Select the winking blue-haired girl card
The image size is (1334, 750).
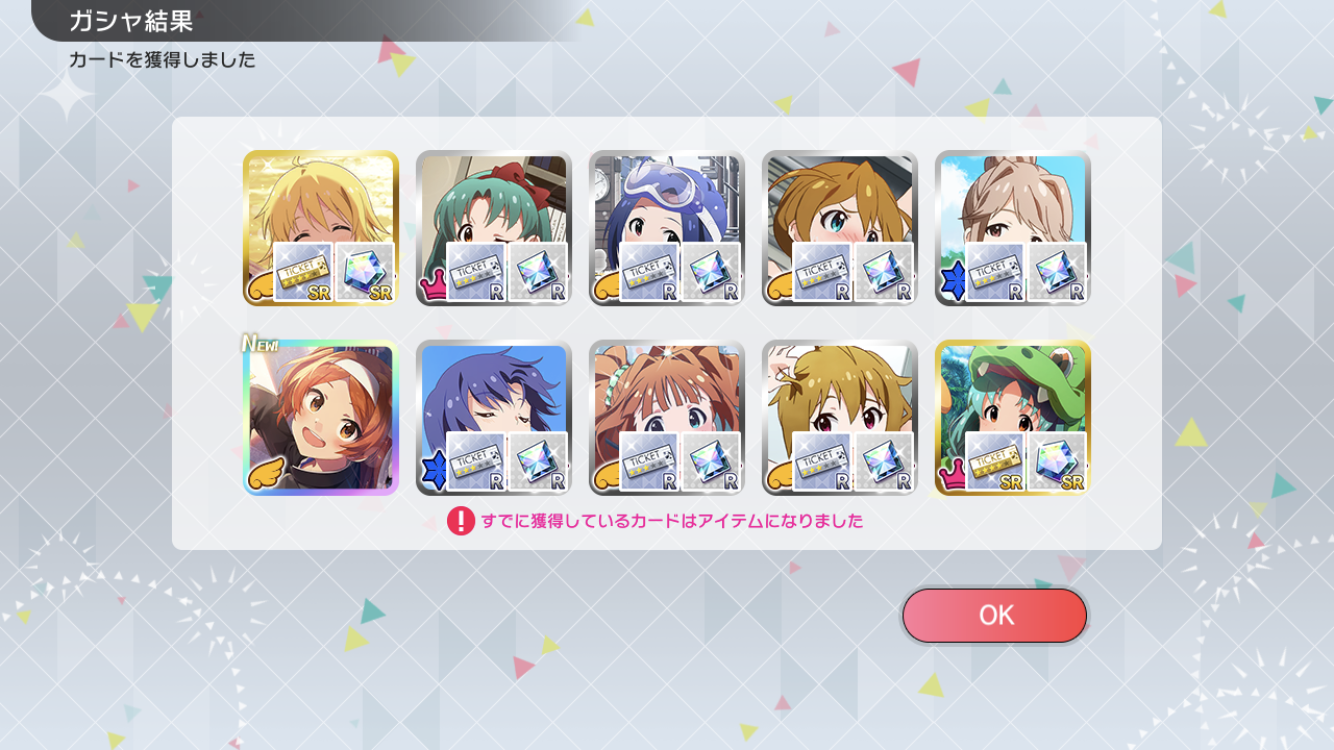tap(494, 417)
